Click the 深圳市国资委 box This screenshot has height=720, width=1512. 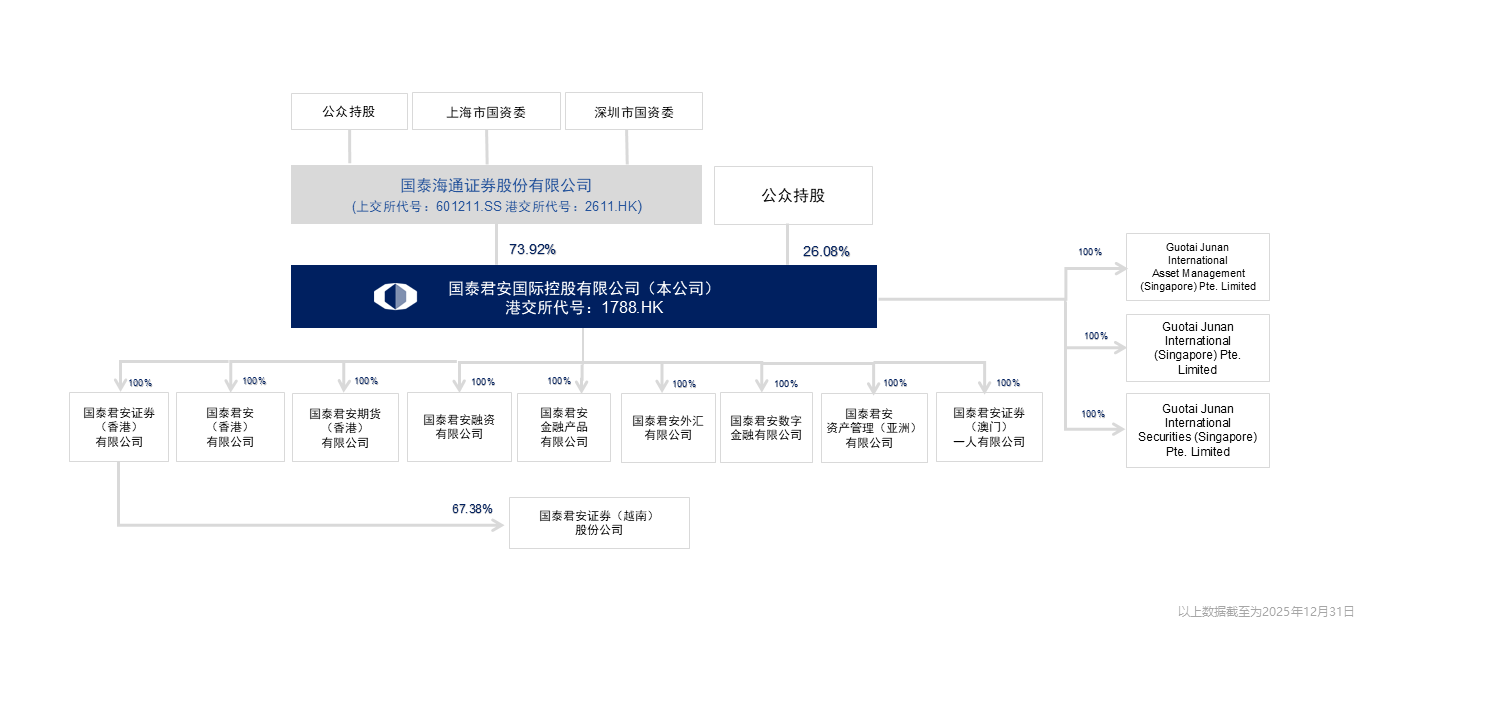(x=633, y=112)
